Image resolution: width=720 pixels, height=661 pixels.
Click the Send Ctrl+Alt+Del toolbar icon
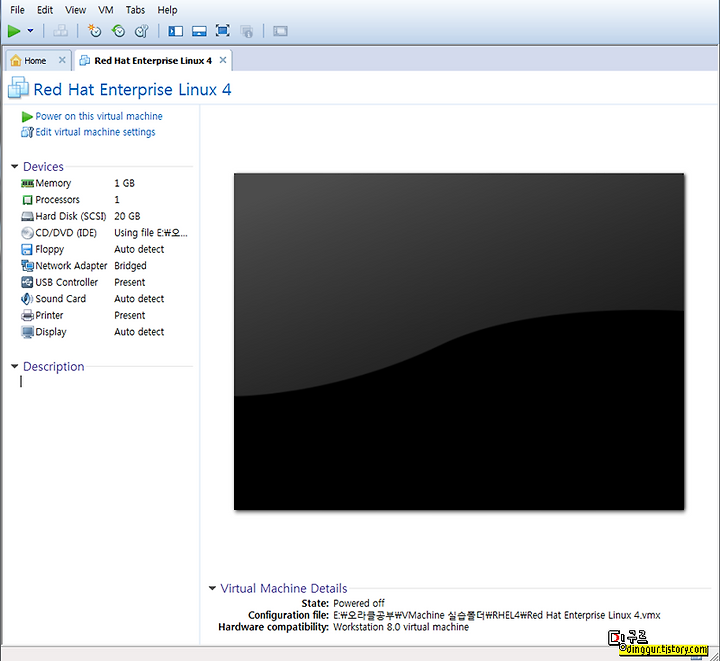tap(60, 31)
